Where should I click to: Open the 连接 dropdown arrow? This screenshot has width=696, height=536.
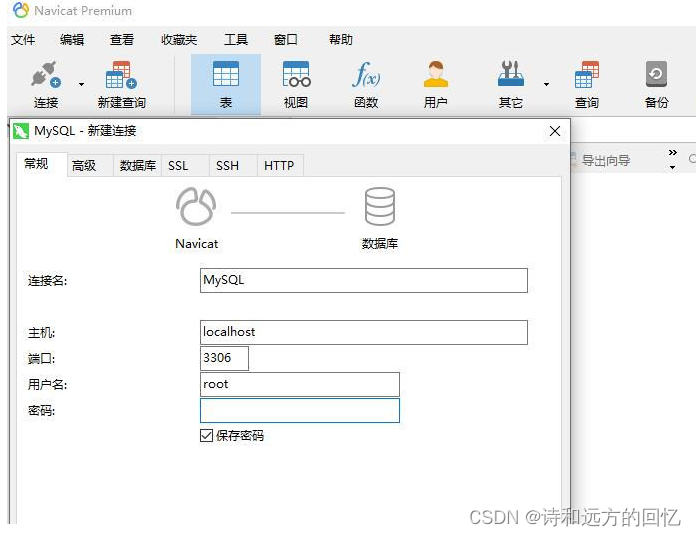point(81,84)
